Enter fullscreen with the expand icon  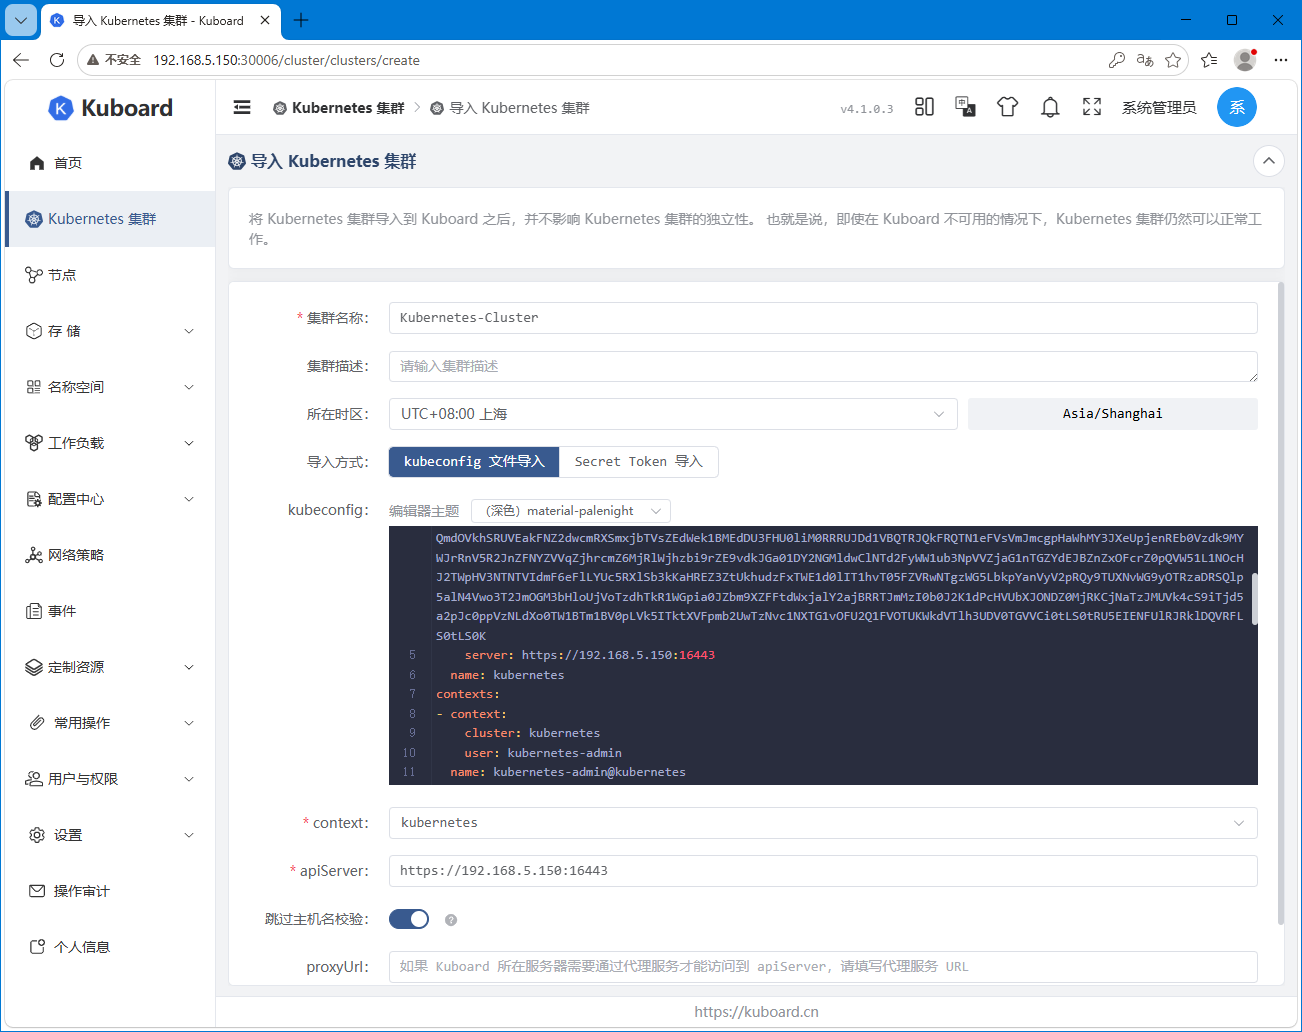tap(1092, 107)
